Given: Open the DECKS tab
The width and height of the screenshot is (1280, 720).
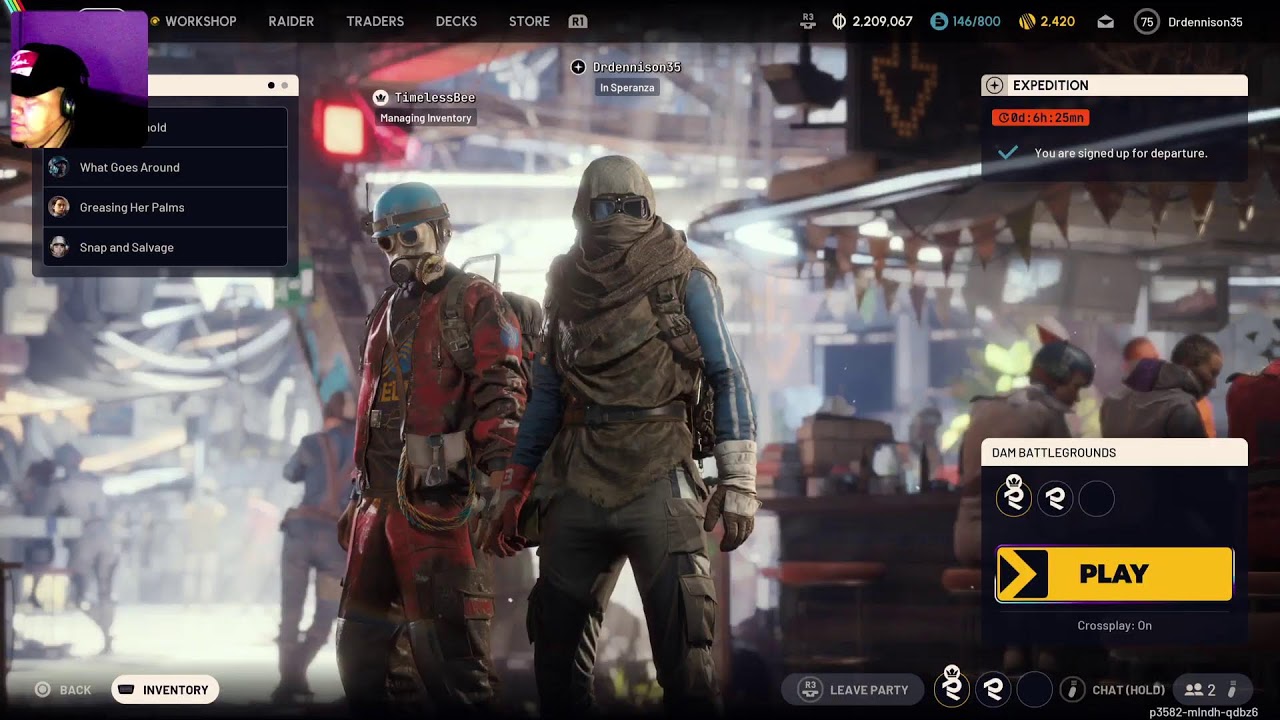Looking at the screenshot, I should click(x=456, y=21).
